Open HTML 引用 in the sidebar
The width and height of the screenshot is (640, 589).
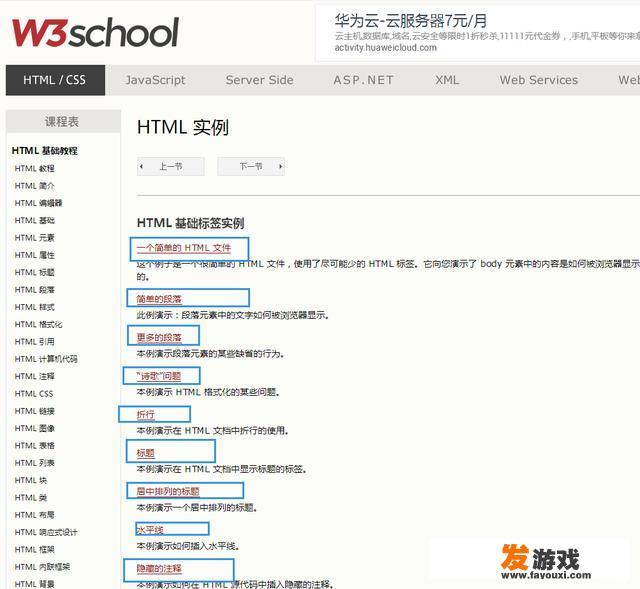pyautogui.click(x=35, y=342)
